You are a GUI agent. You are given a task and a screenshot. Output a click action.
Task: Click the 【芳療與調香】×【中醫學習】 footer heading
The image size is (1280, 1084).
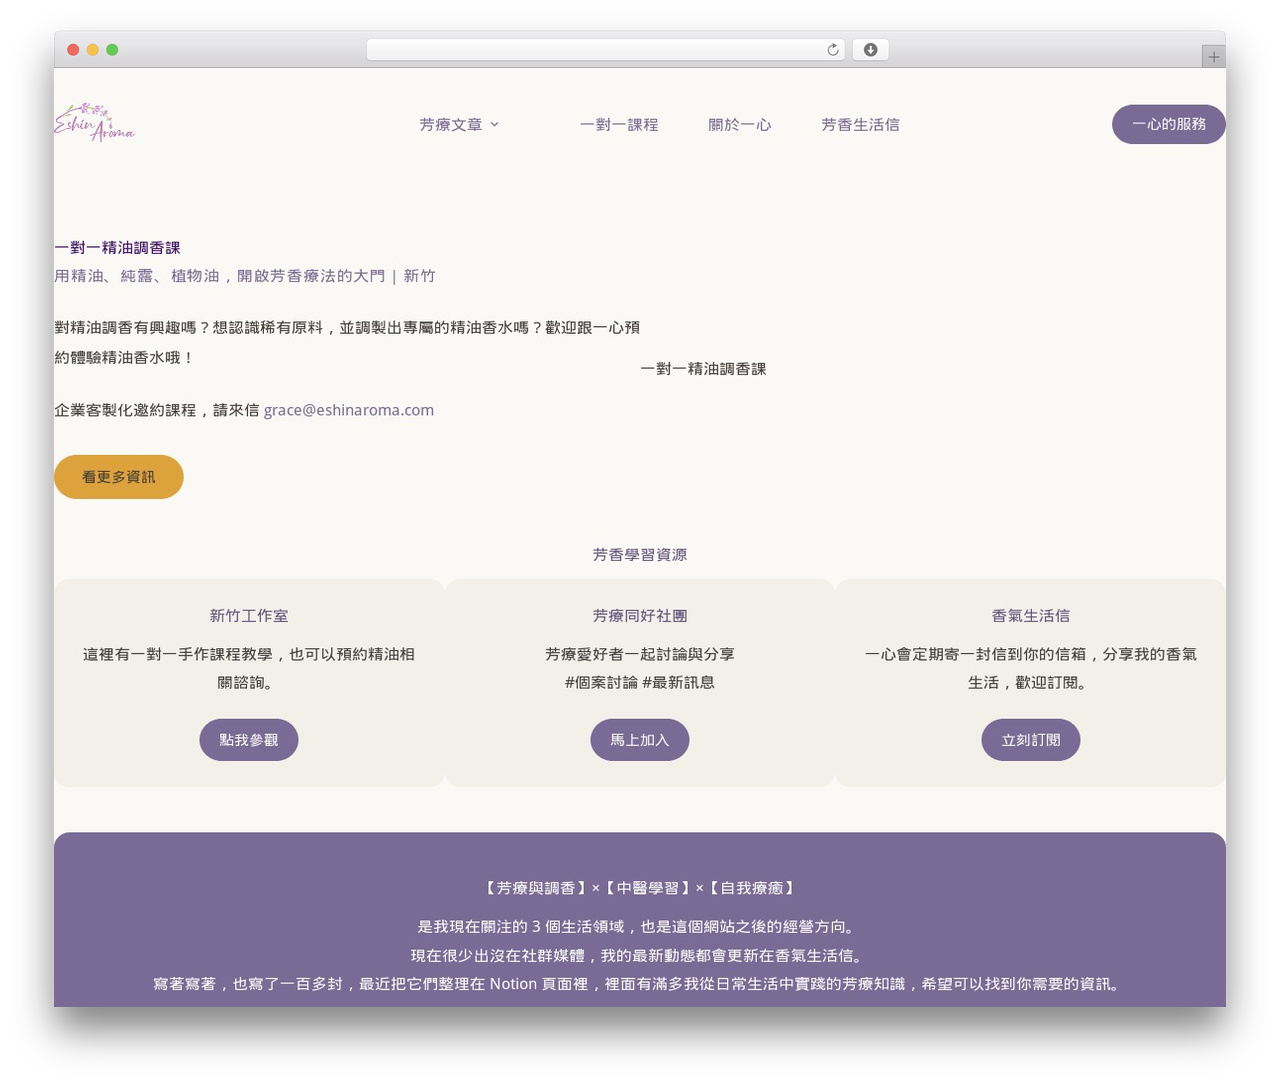tap(640, 888)
